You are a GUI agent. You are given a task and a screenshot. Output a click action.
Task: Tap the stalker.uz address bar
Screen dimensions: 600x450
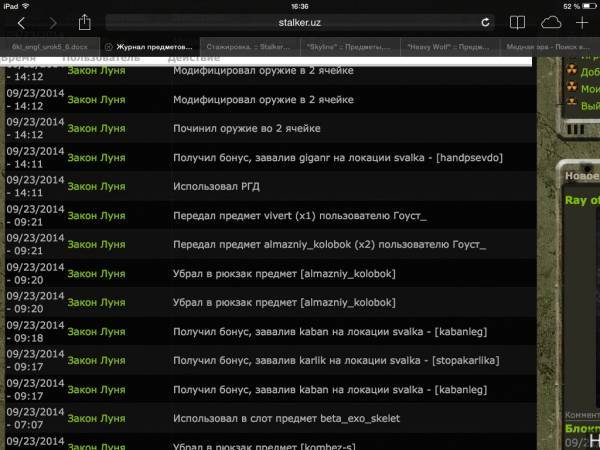(299, 22)
